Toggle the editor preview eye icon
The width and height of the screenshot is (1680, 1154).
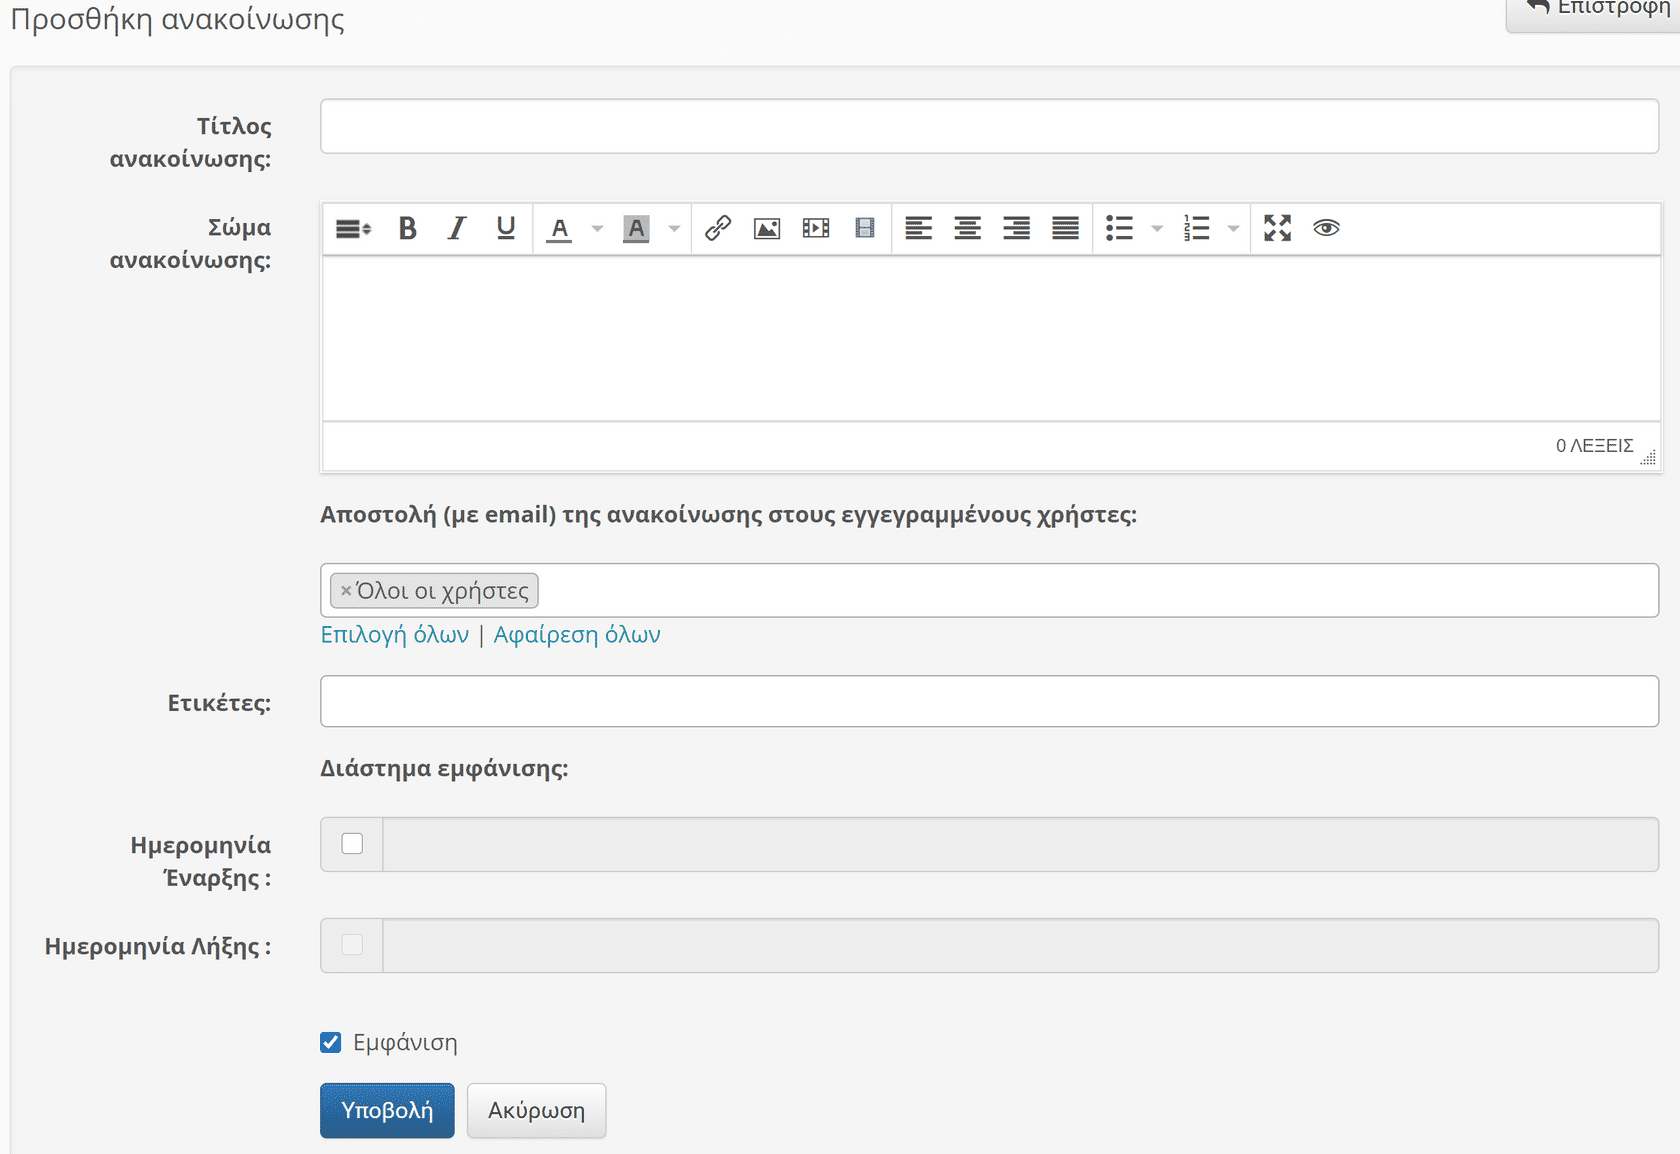tap(1326, 229)
